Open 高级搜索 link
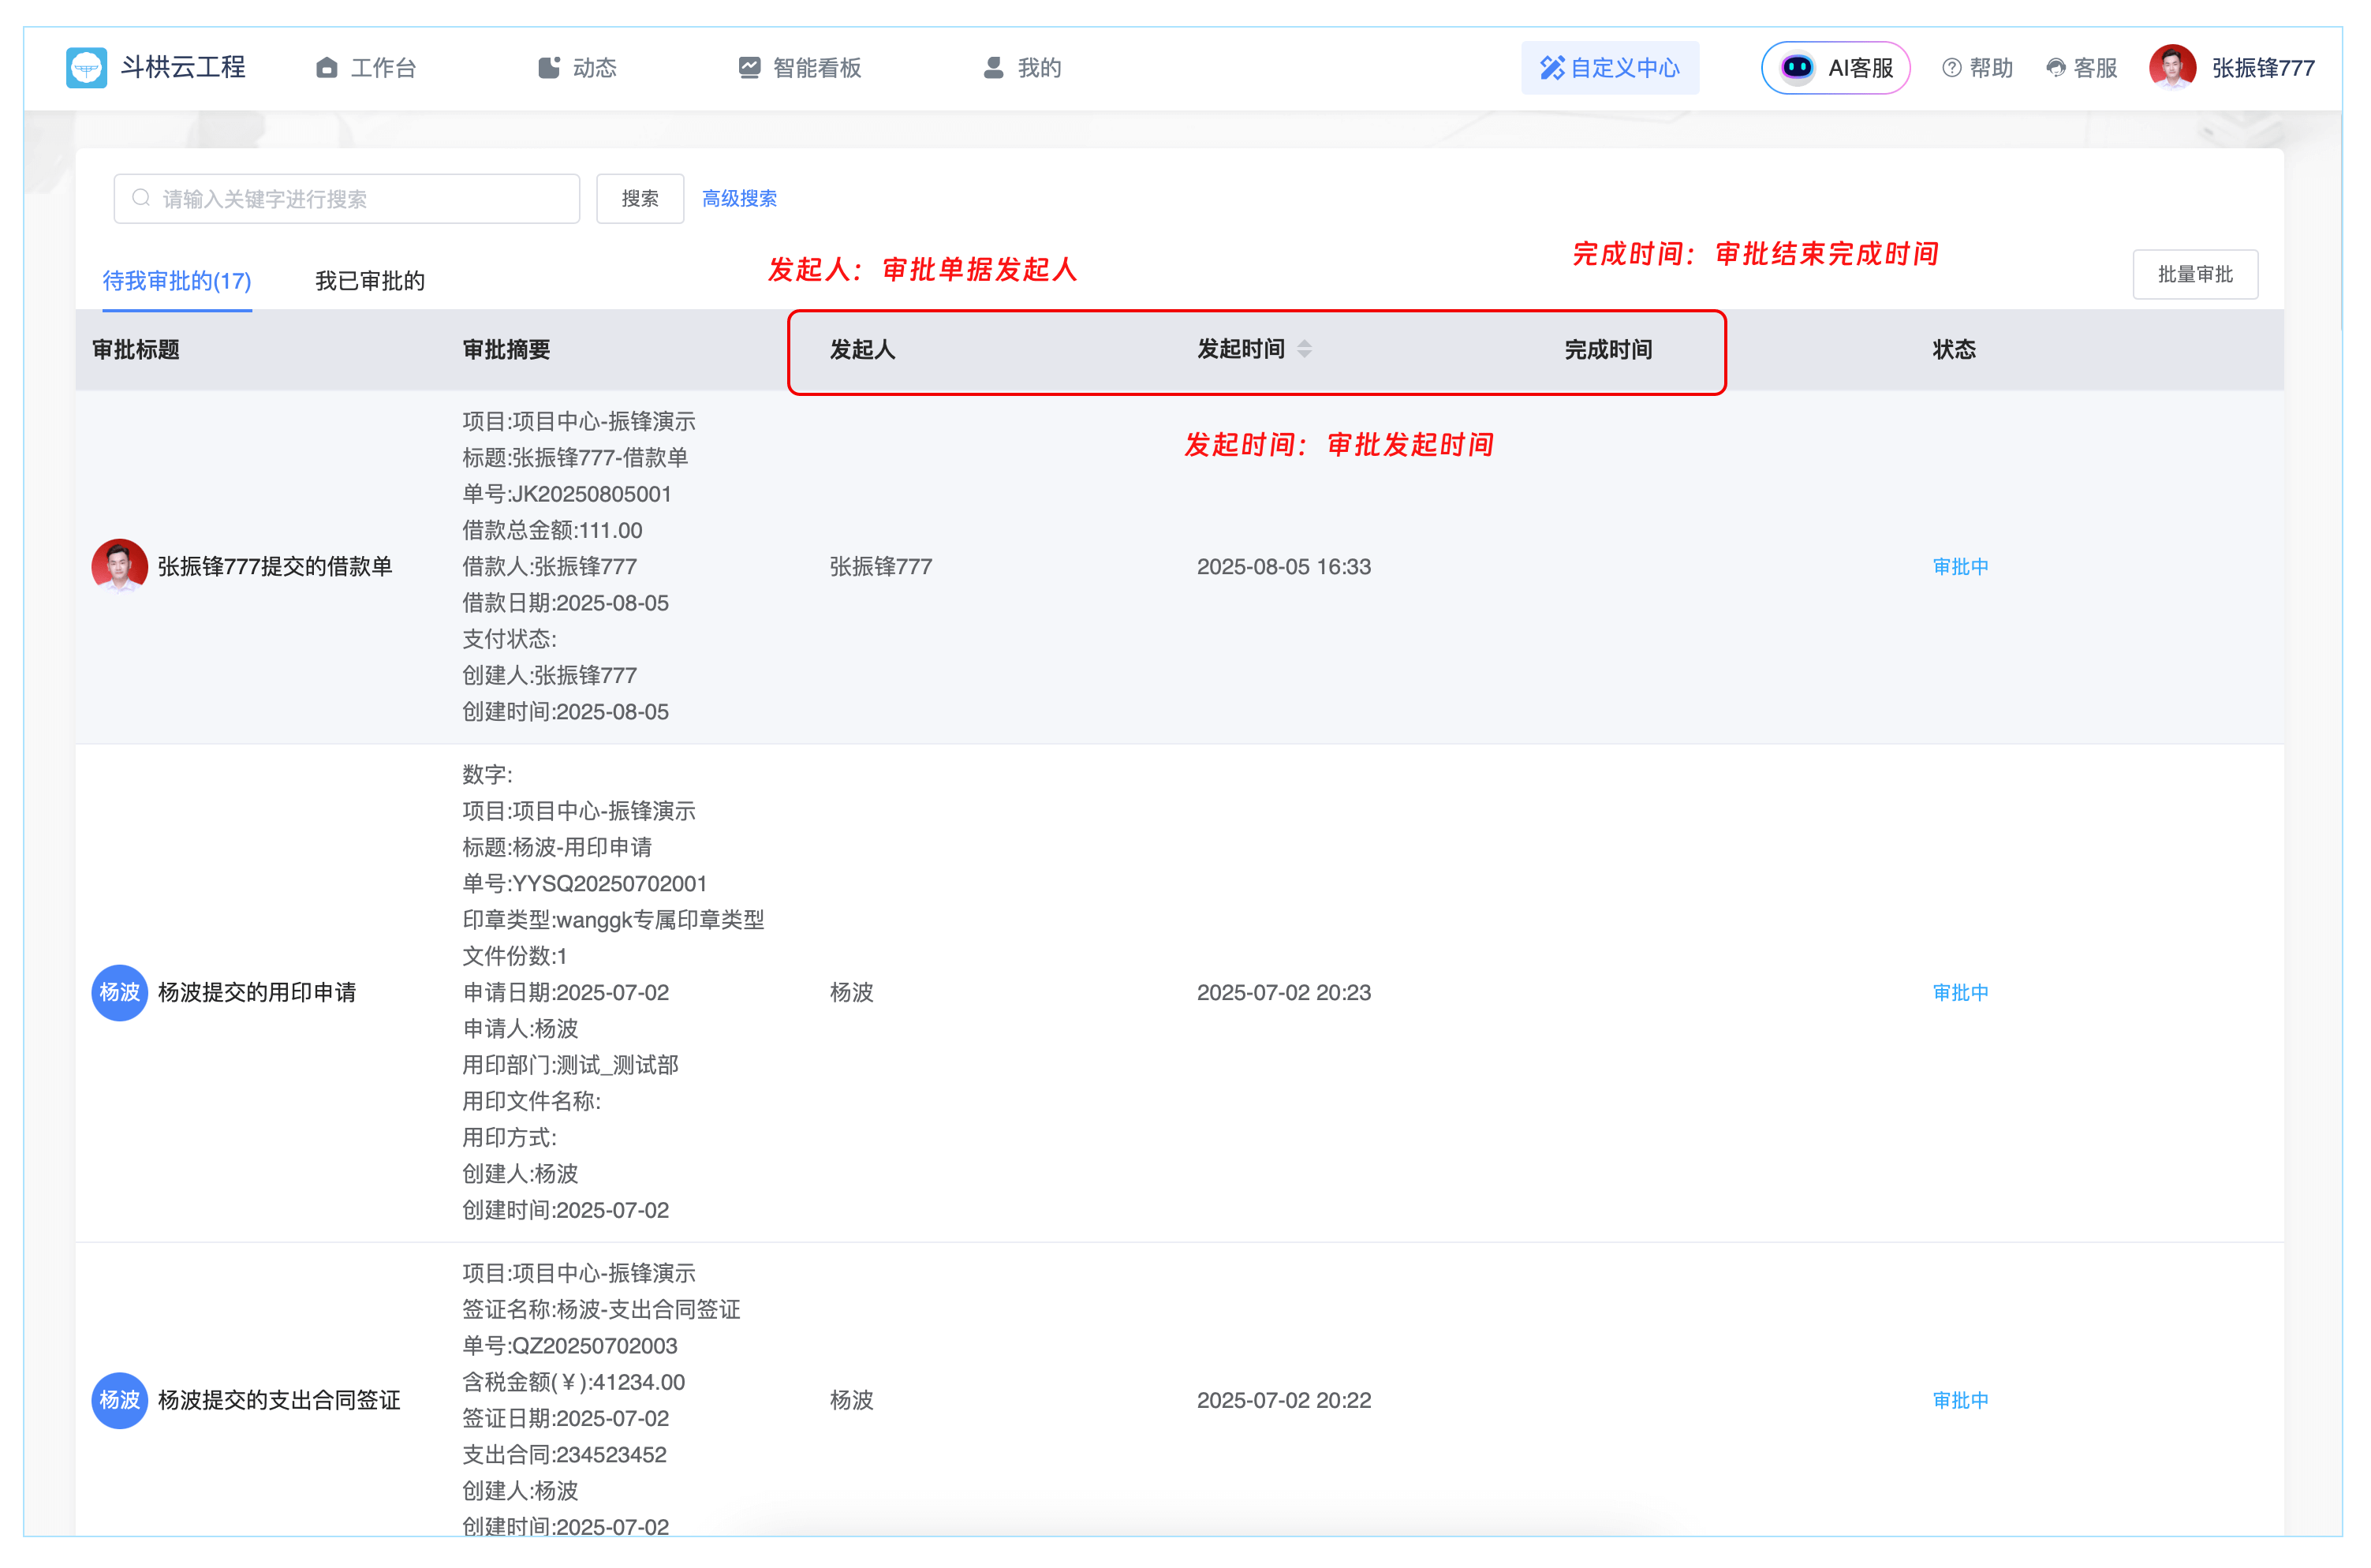The width and height of the screenshot is (2371, 1568). pyautogui.click(x=739, y=198)
